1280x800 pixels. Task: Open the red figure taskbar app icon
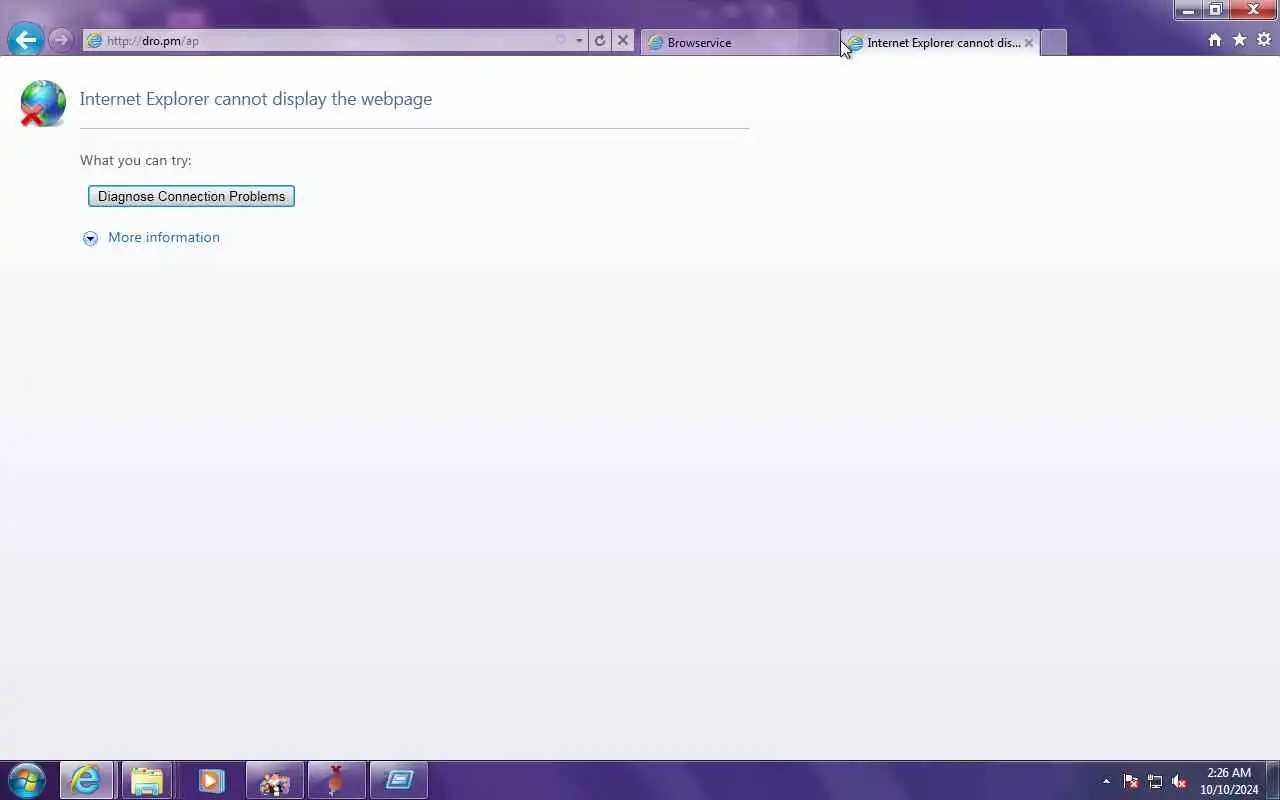click(x=336, y=780)
